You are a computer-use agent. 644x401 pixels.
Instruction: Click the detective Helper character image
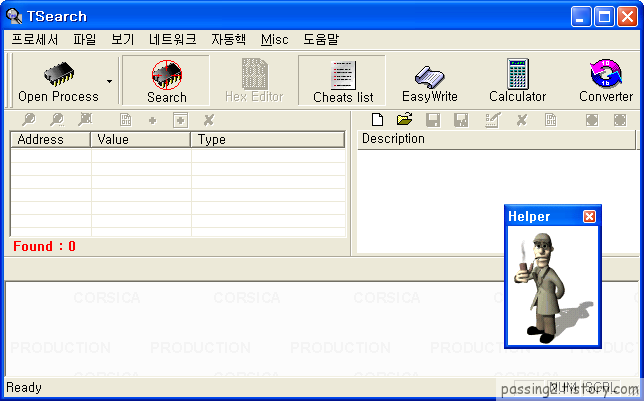tap(553, 287)
